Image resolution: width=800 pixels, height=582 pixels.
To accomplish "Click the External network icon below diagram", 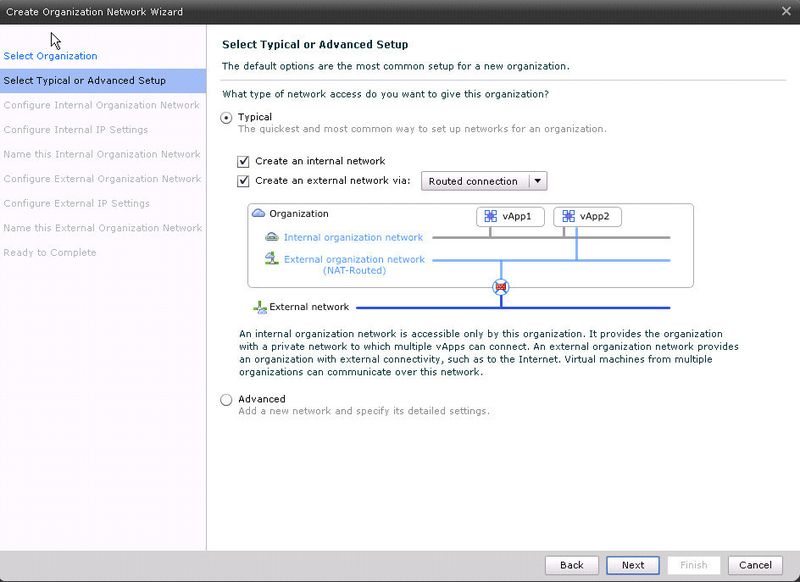I will 260,307.
